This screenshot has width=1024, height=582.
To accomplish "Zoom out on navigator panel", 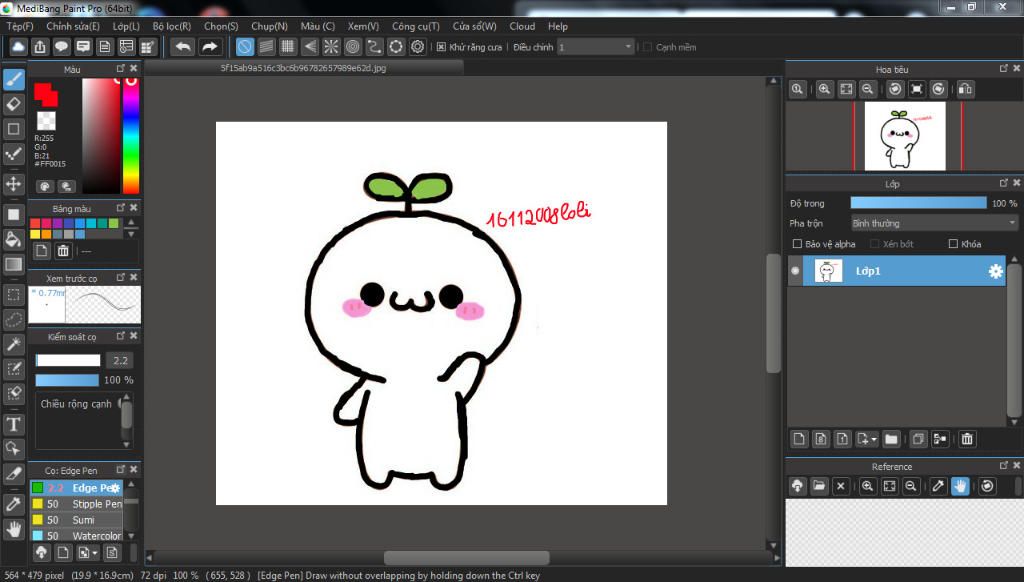I will (x=868, y=89).
